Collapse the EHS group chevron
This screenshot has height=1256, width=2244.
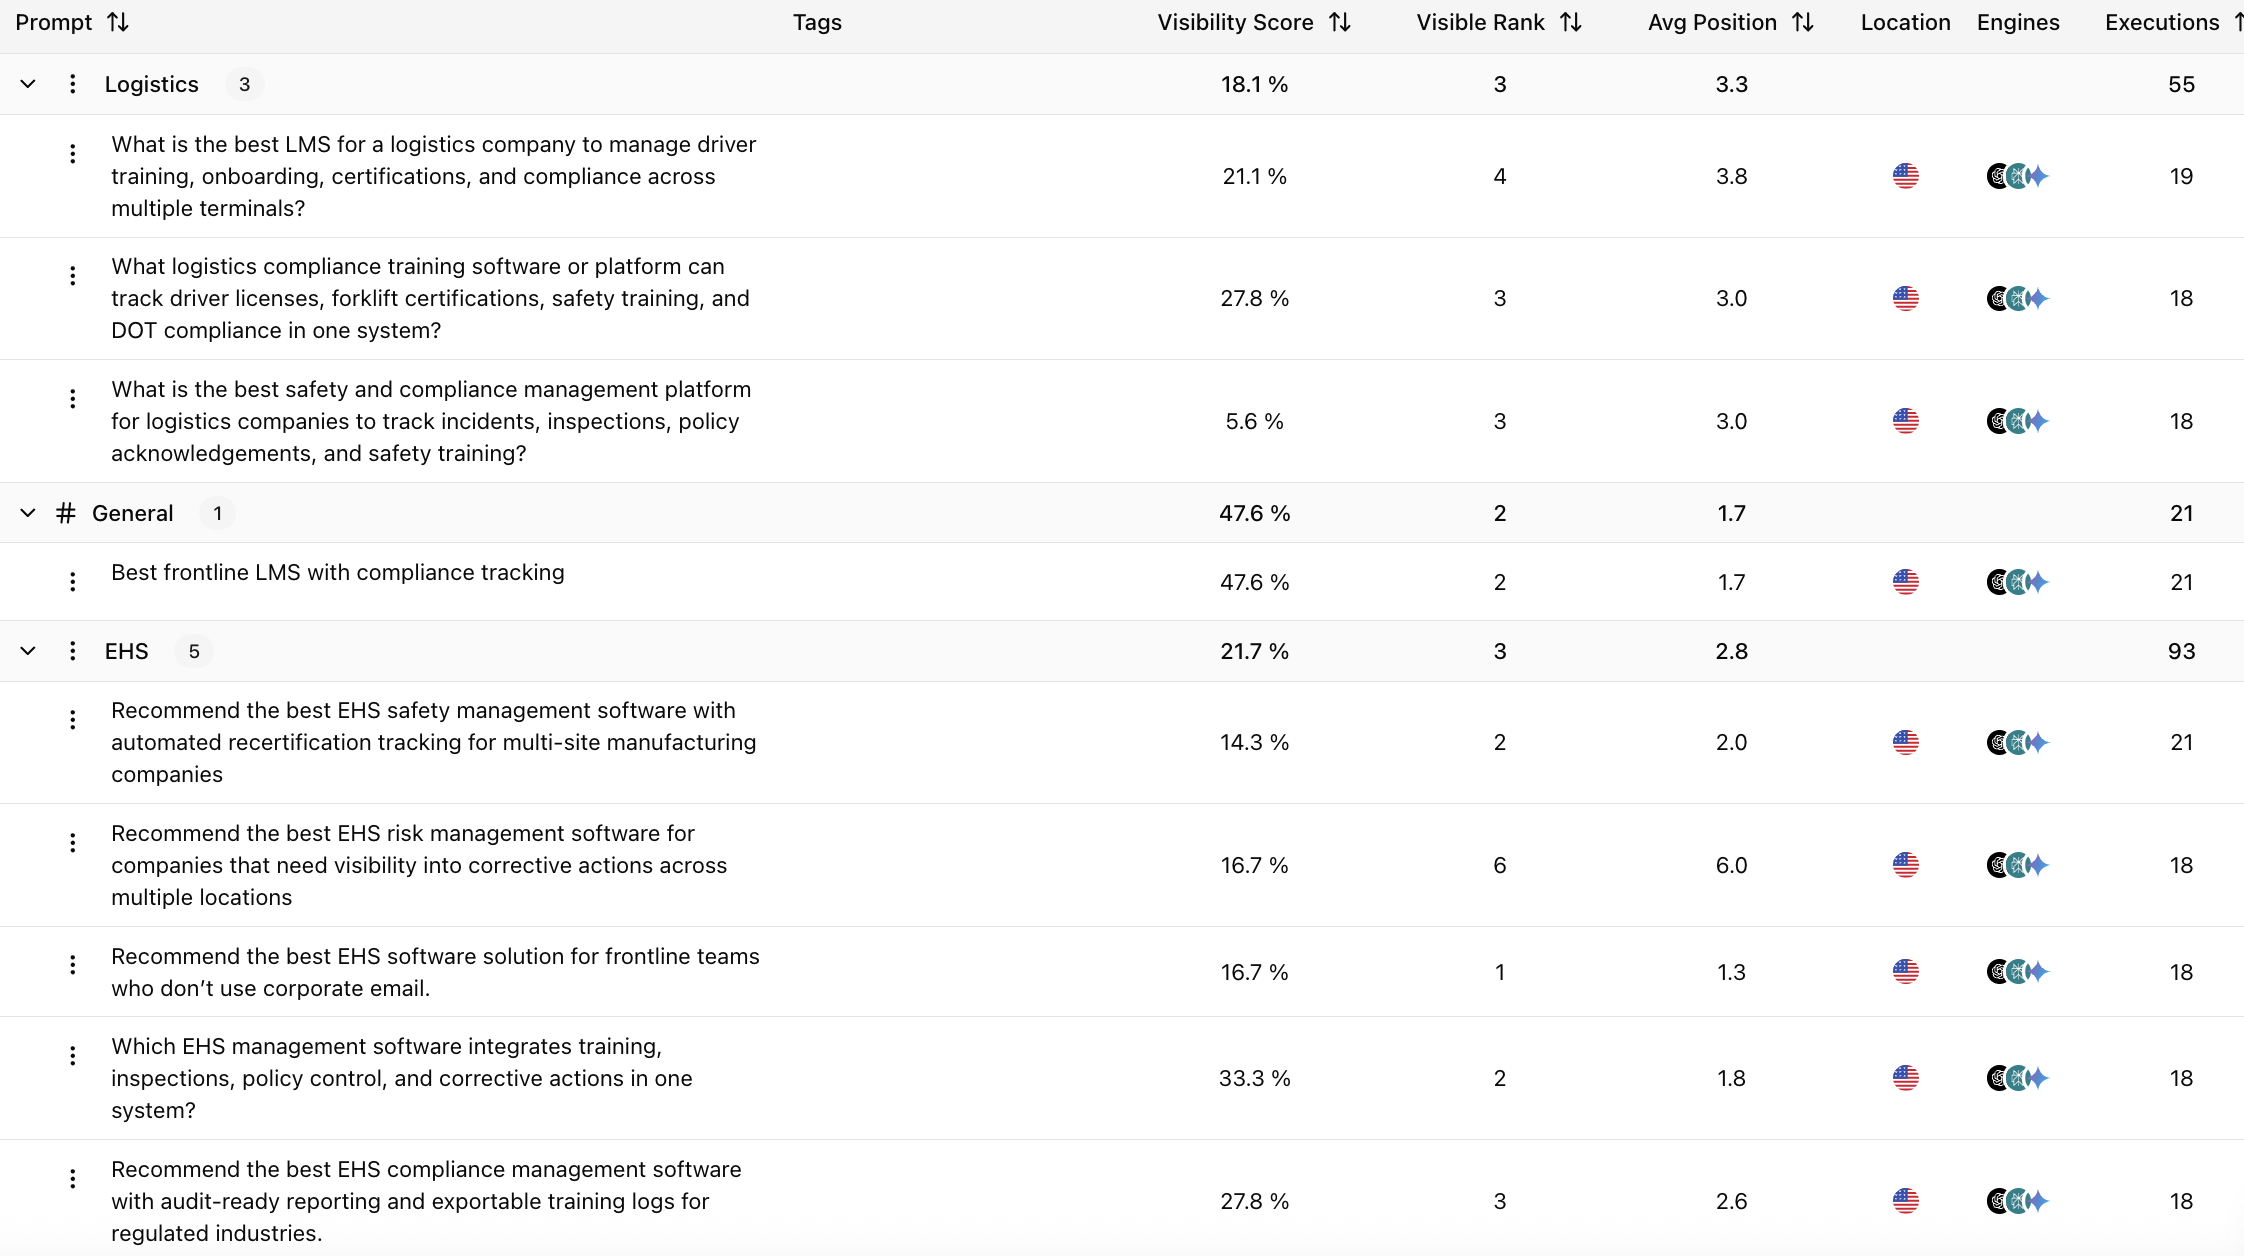28,651
